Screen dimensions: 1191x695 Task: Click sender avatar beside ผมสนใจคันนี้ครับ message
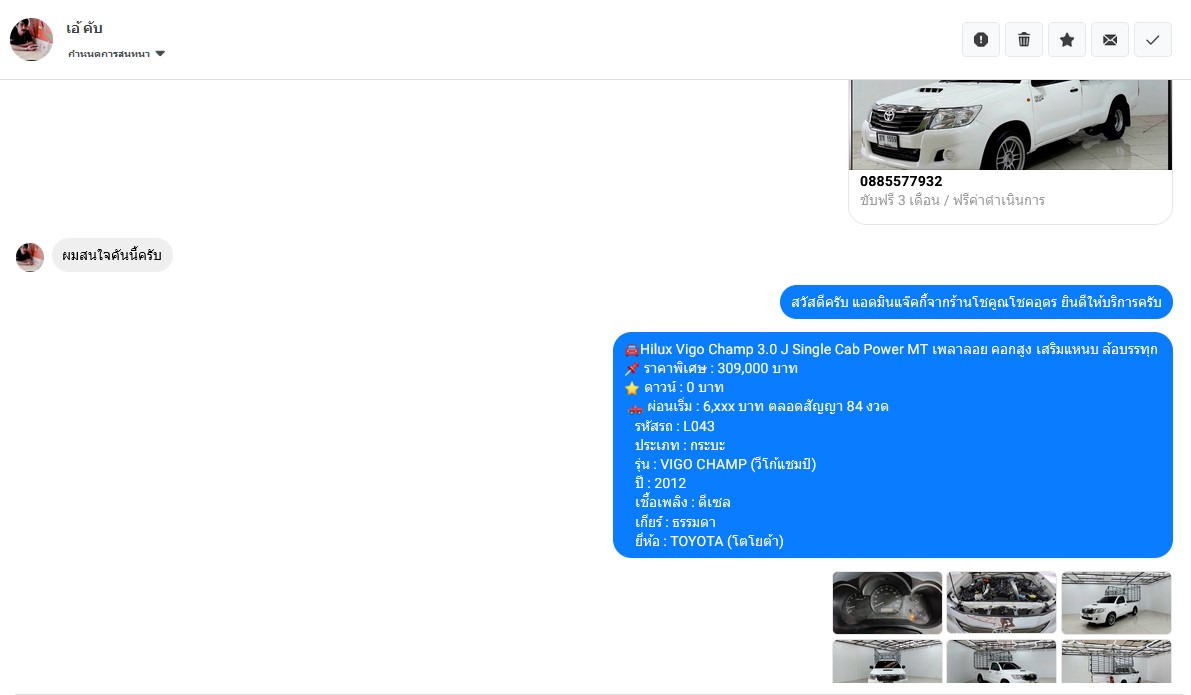click(x=30, y=257)
